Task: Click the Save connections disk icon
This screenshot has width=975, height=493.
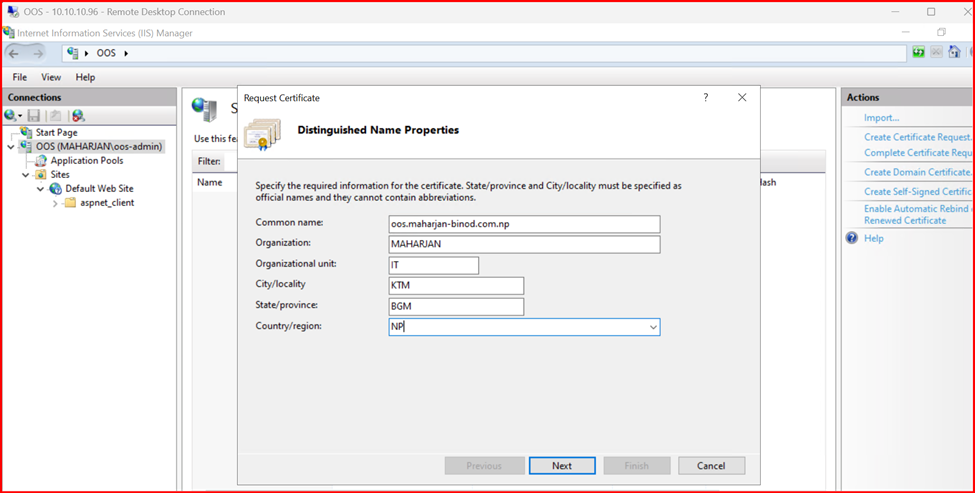Action: (34, 116)
